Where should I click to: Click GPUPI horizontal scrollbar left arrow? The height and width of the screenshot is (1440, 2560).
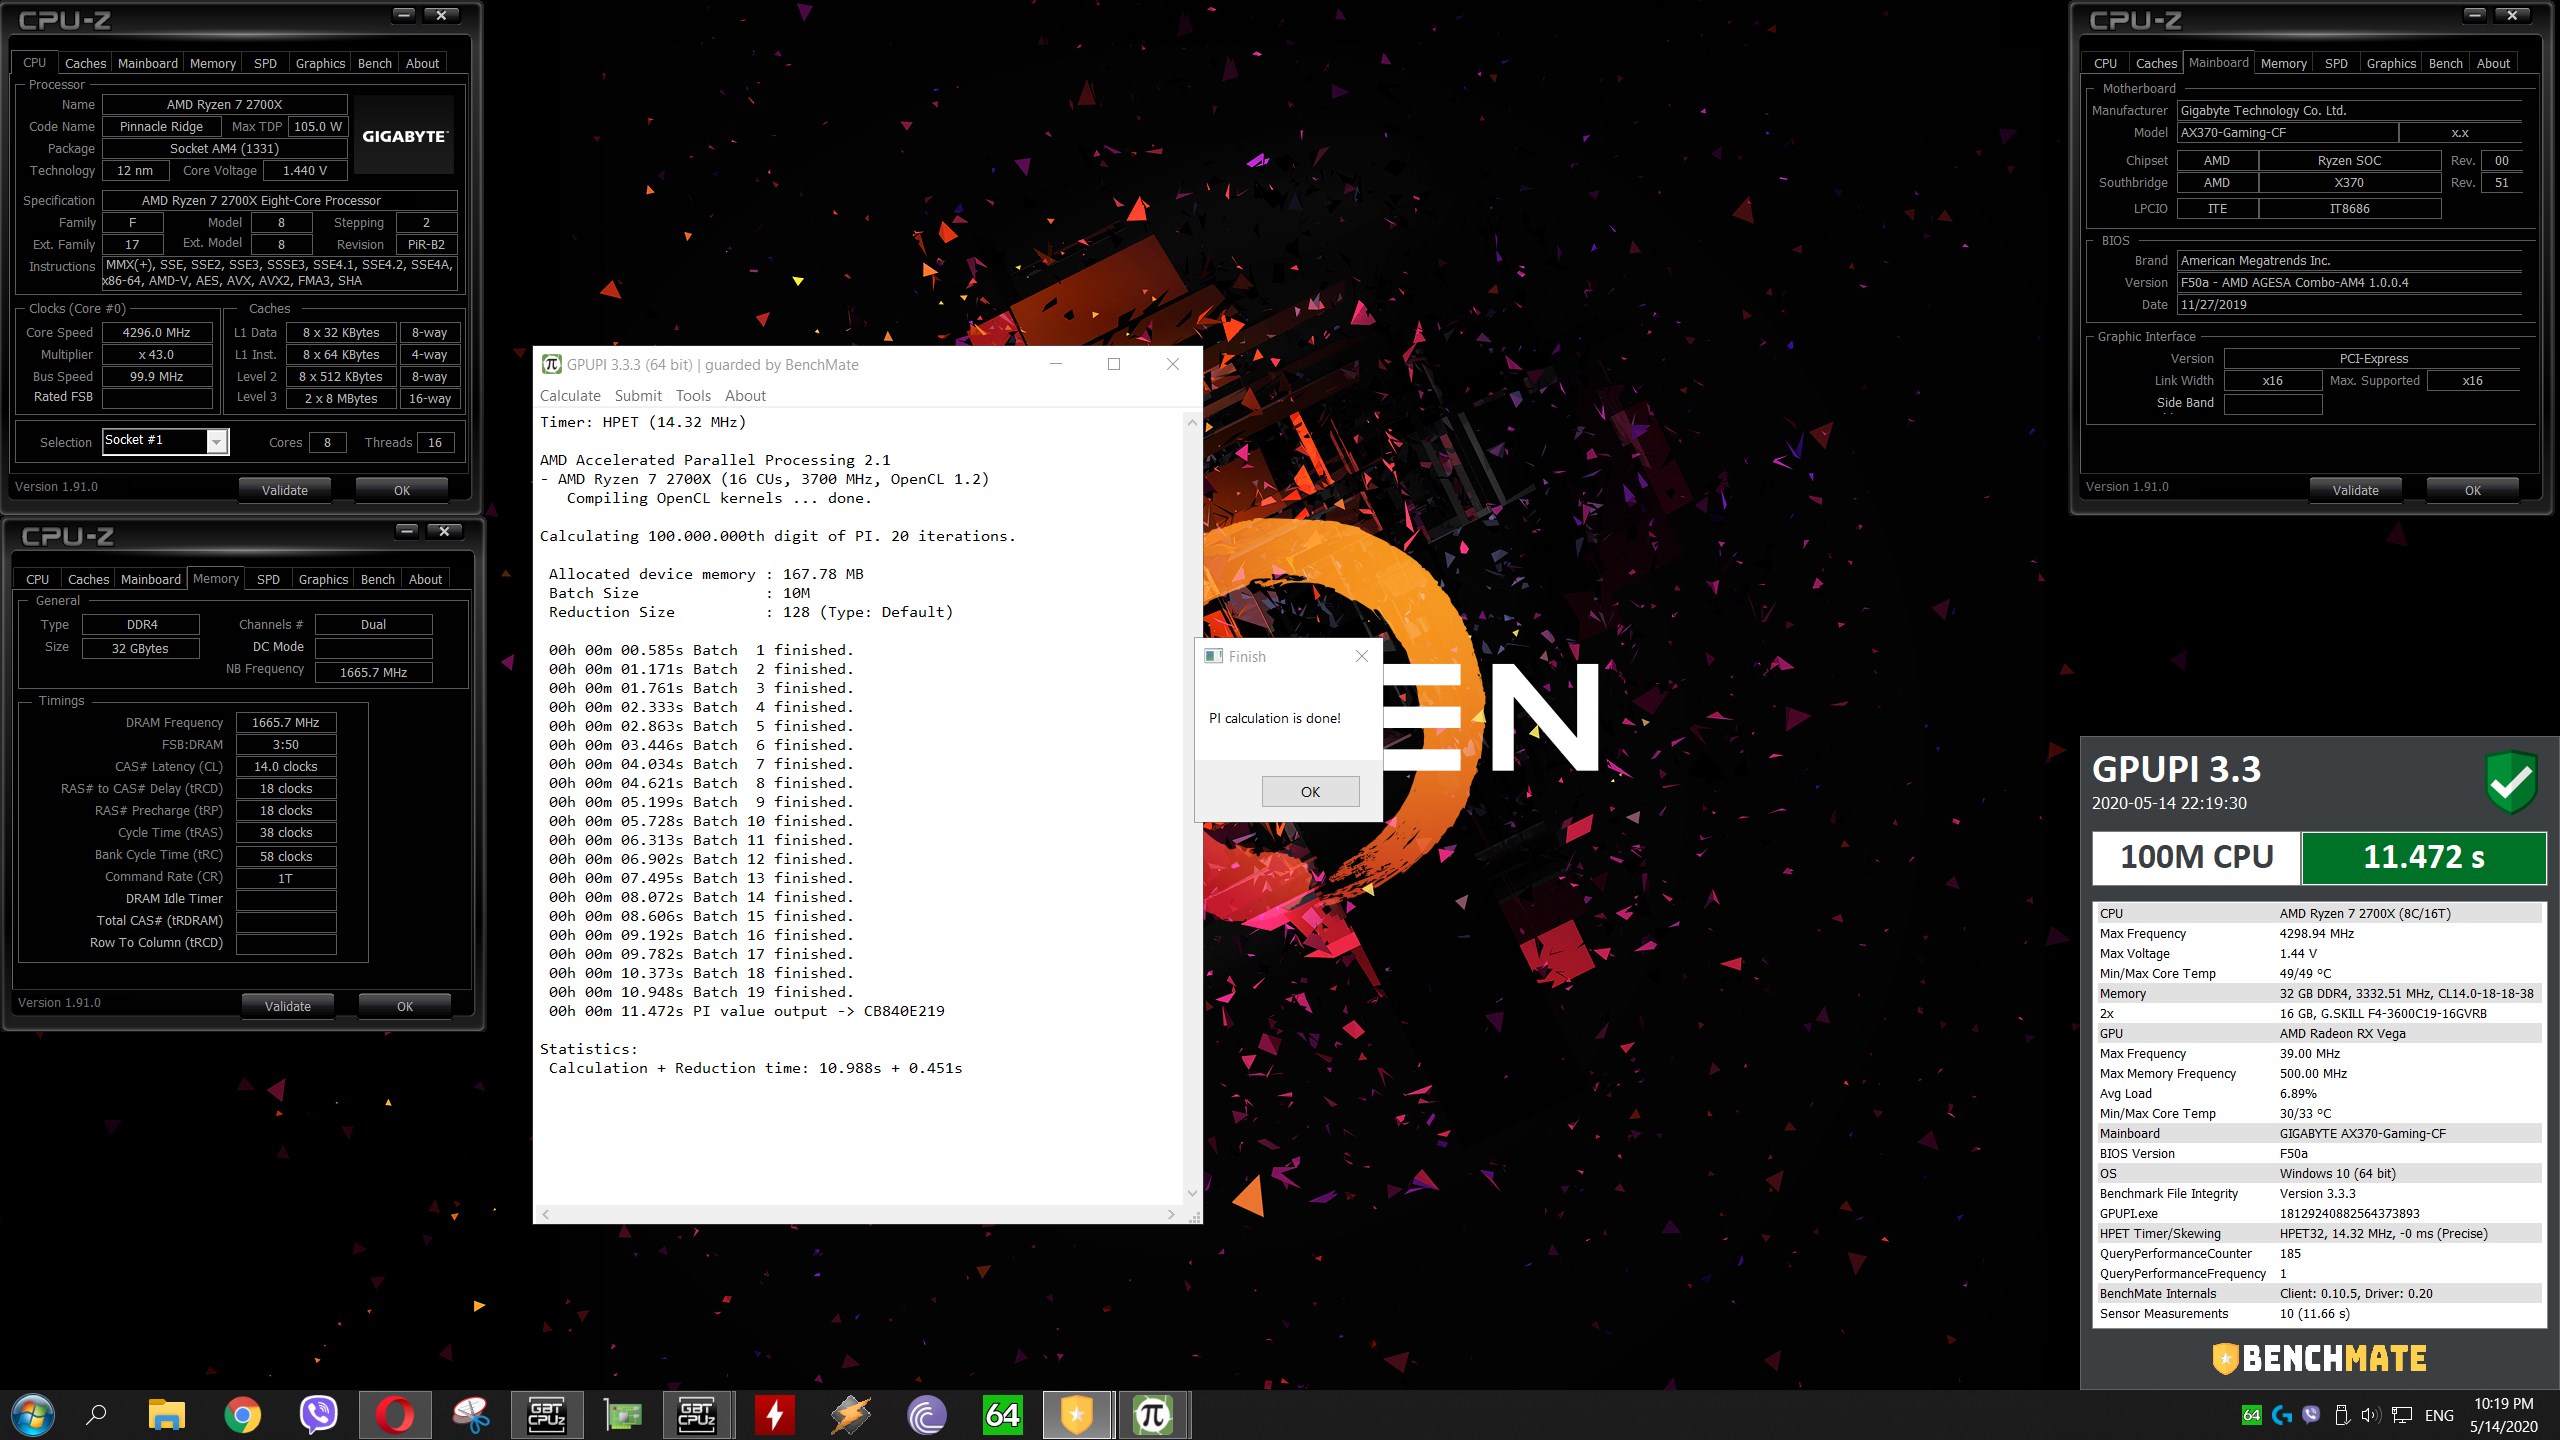tap(545, 1214)
